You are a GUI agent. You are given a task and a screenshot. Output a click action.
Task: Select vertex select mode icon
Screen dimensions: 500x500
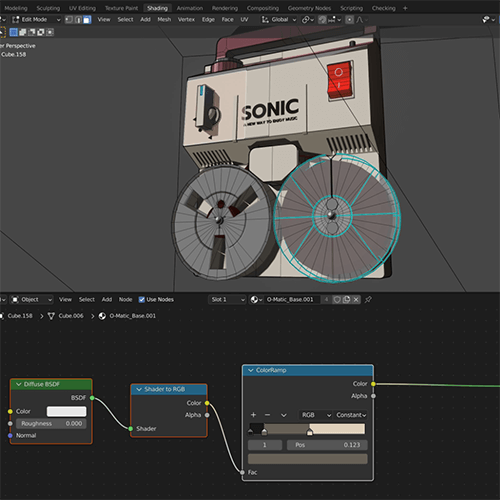69,20
